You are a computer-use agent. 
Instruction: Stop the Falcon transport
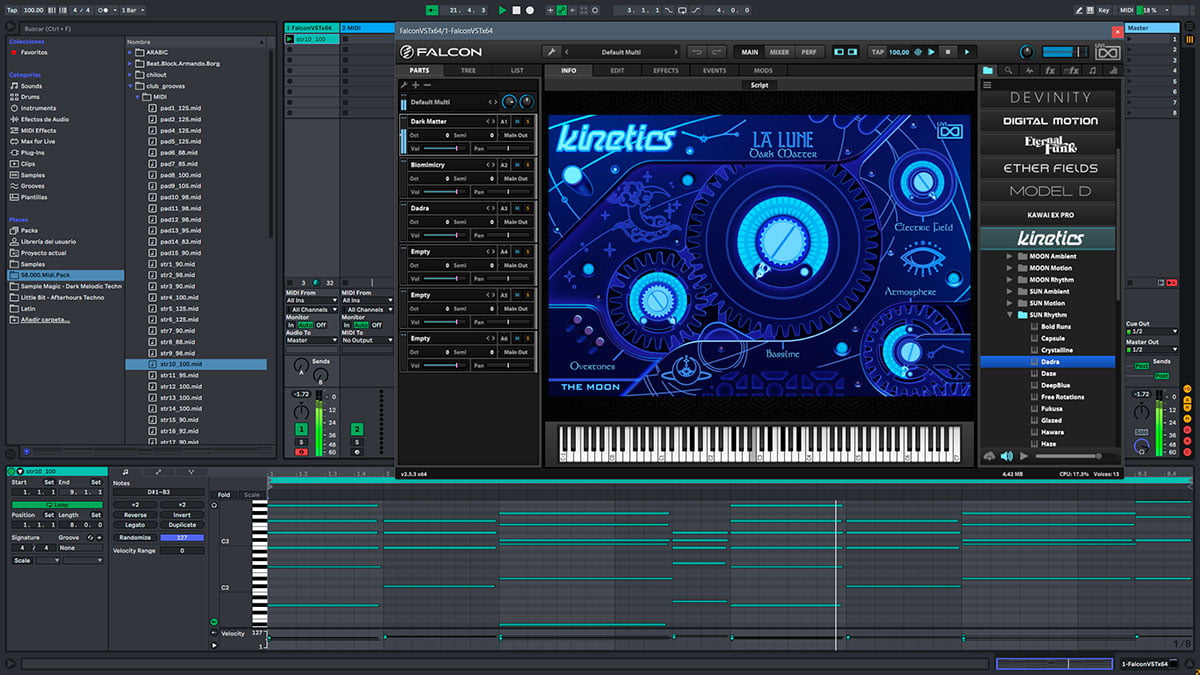tap(950, 51)
